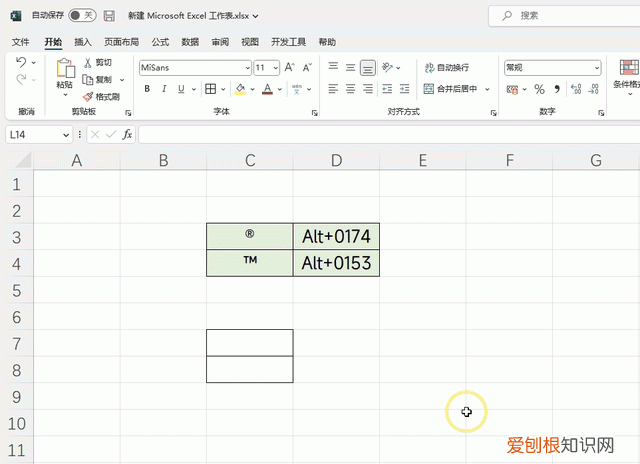Click the text orientation icon
The image size is (640, 464).
387,67
